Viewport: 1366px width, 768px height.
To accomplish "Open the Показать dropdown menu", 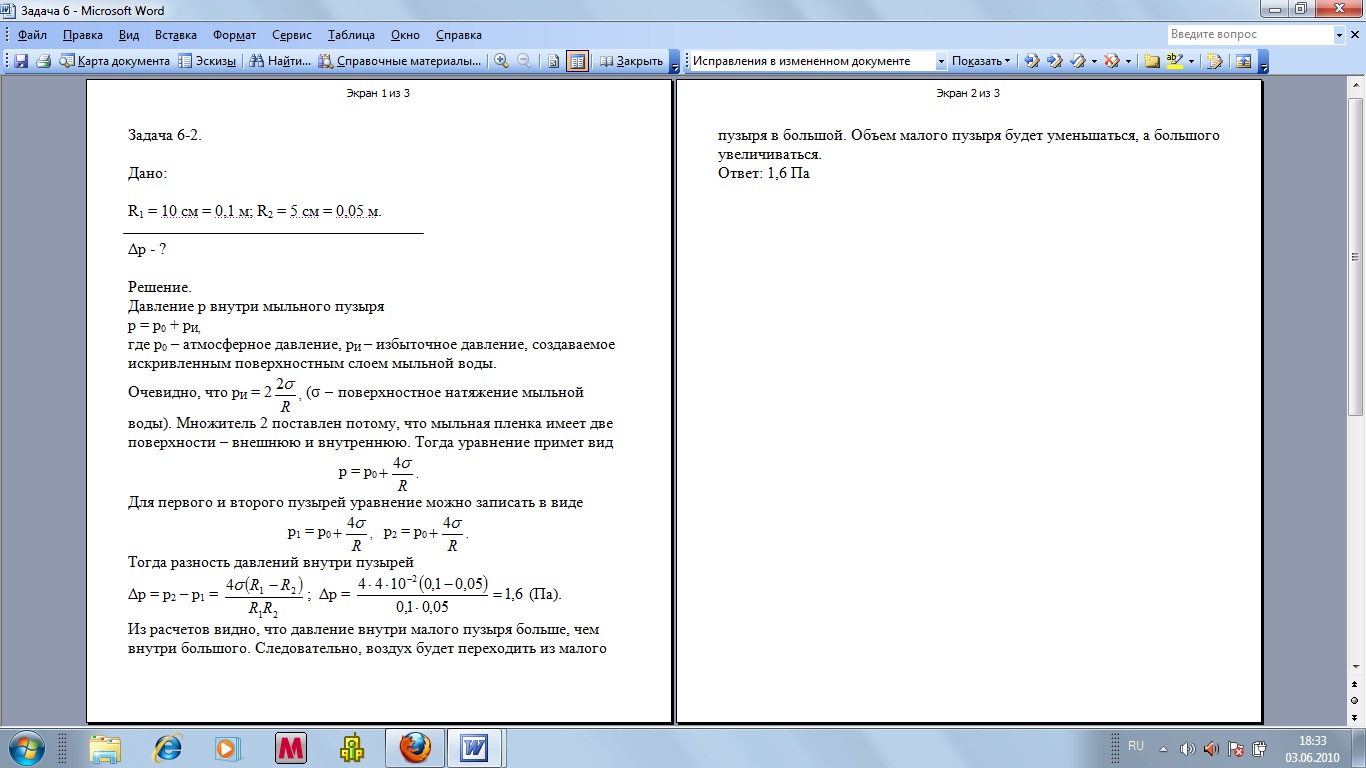I will pos(981,61).
